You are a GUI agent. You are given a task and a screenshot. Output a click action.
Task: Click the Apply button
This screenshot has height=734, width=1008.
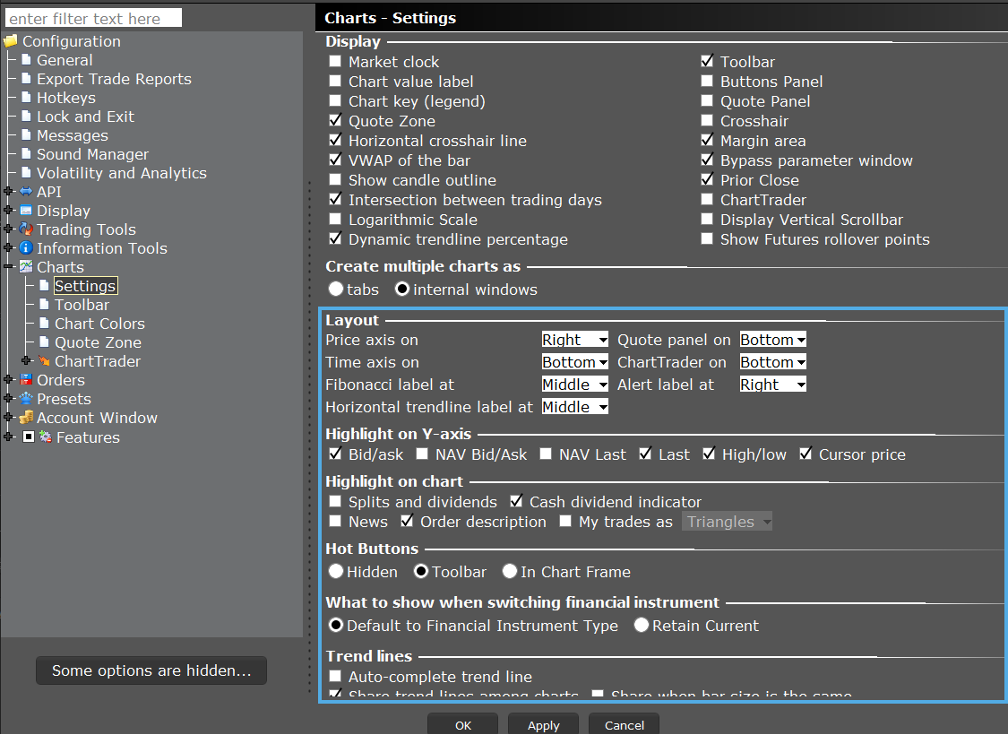point(543,725)
